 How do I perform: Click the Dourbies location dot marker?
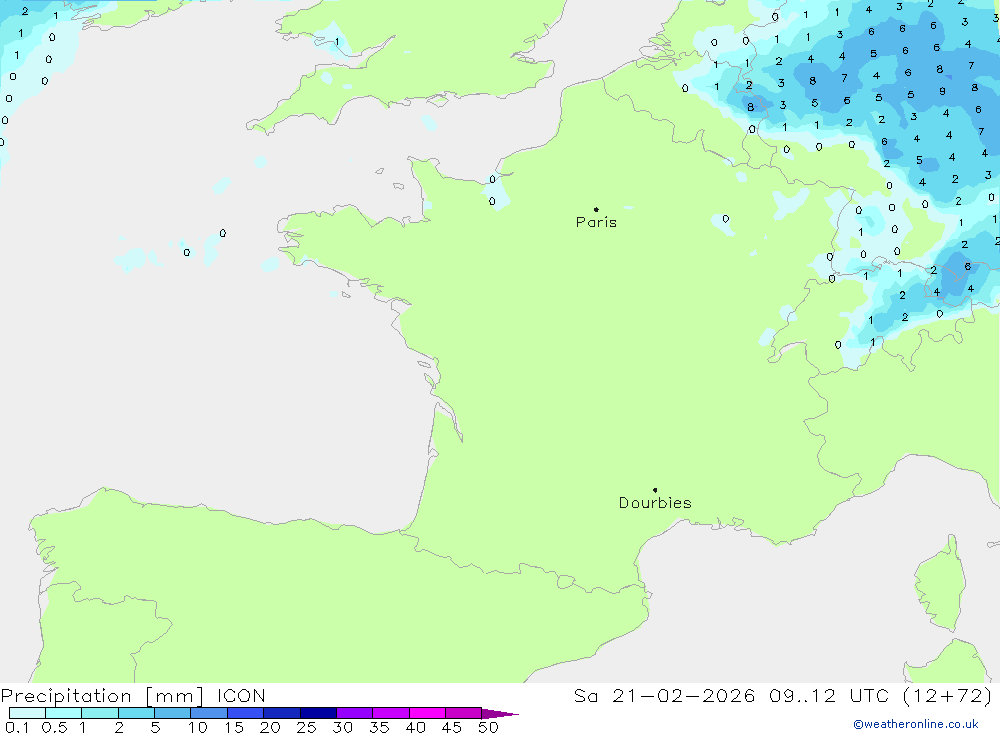click(655, 490)
